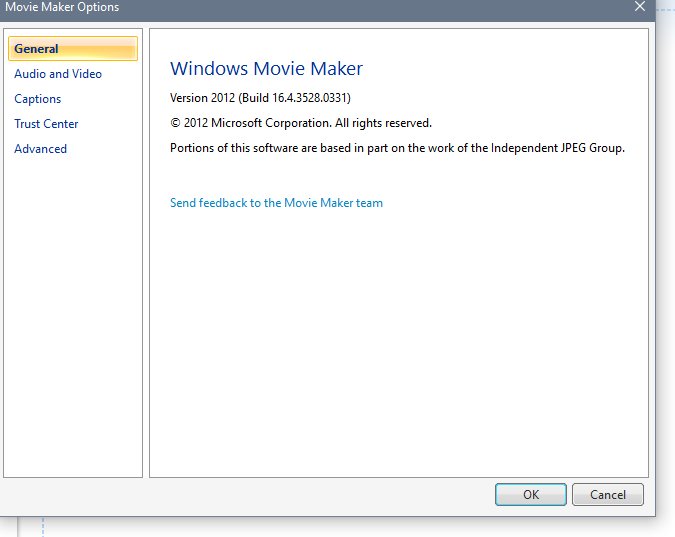The height and width of the screenshot is (537, 675).
Task: Dismiss the dialog with Cancel
Action: (608, 494)
